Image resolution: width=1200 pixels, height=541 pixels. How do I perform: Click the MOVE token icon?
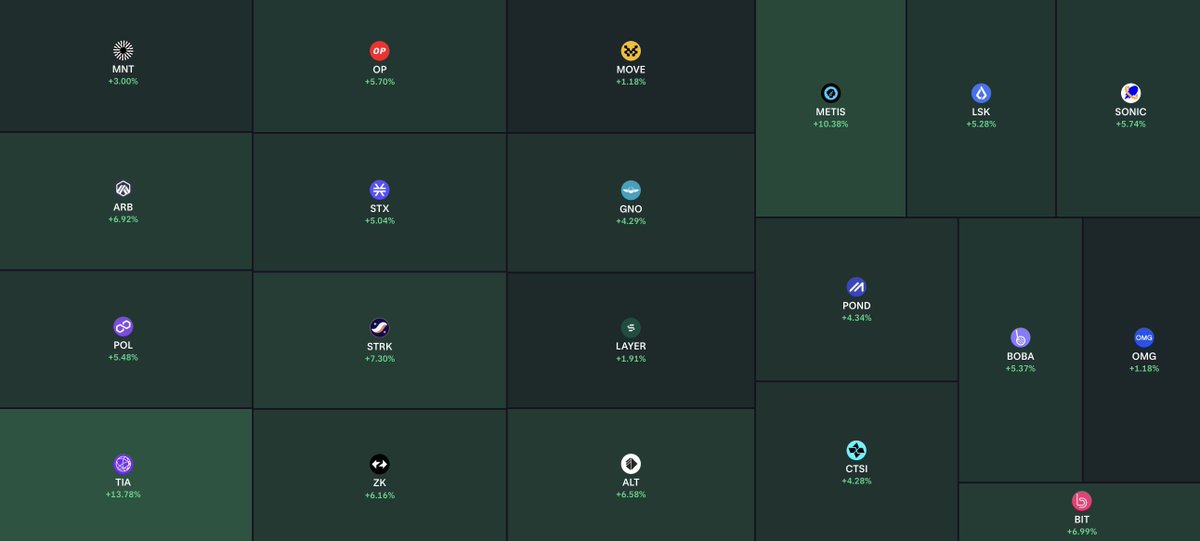[x=630, y=51]
